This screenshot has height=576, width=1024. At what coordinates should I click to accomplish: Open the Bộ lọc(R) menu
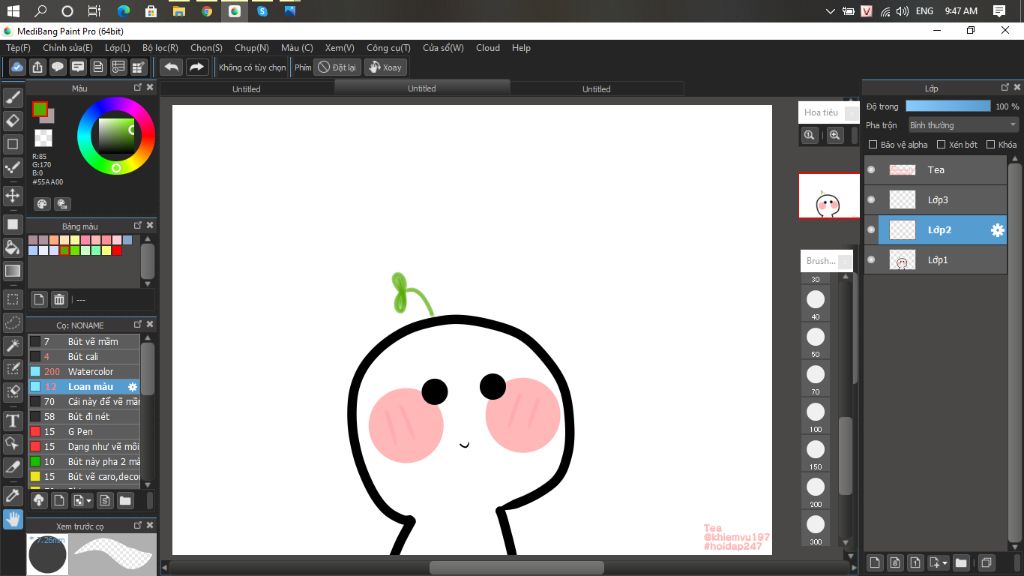(160, 48)
